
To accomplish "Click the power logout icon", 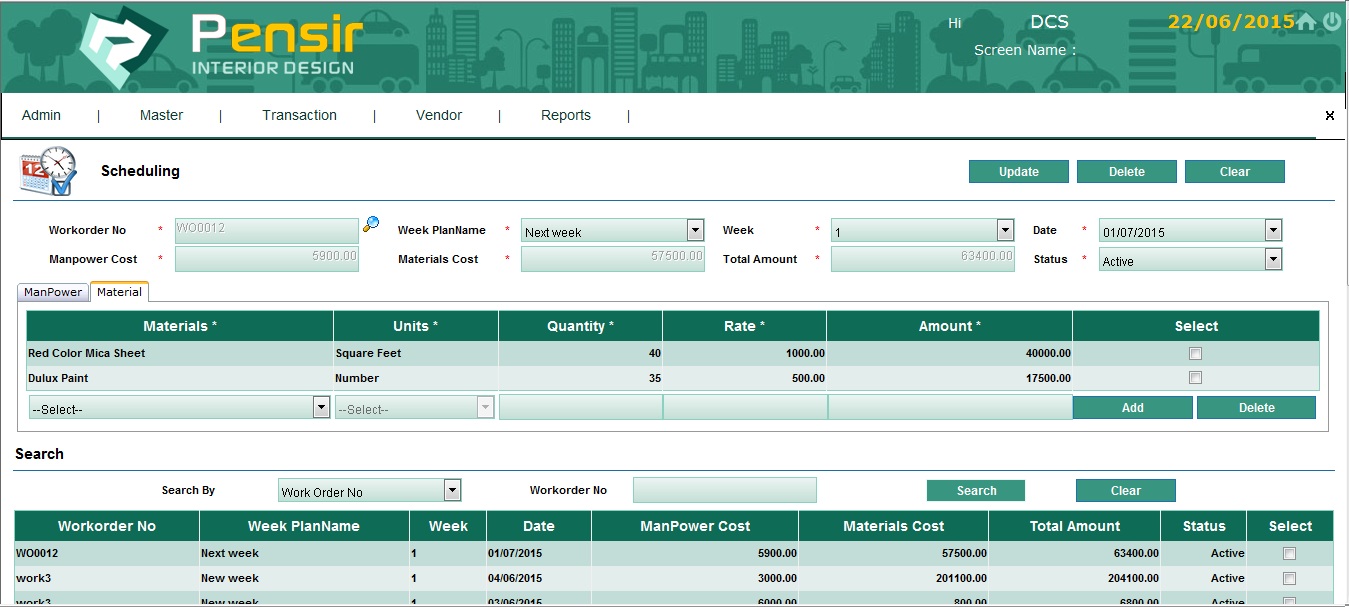I will tap(1332, 22).
